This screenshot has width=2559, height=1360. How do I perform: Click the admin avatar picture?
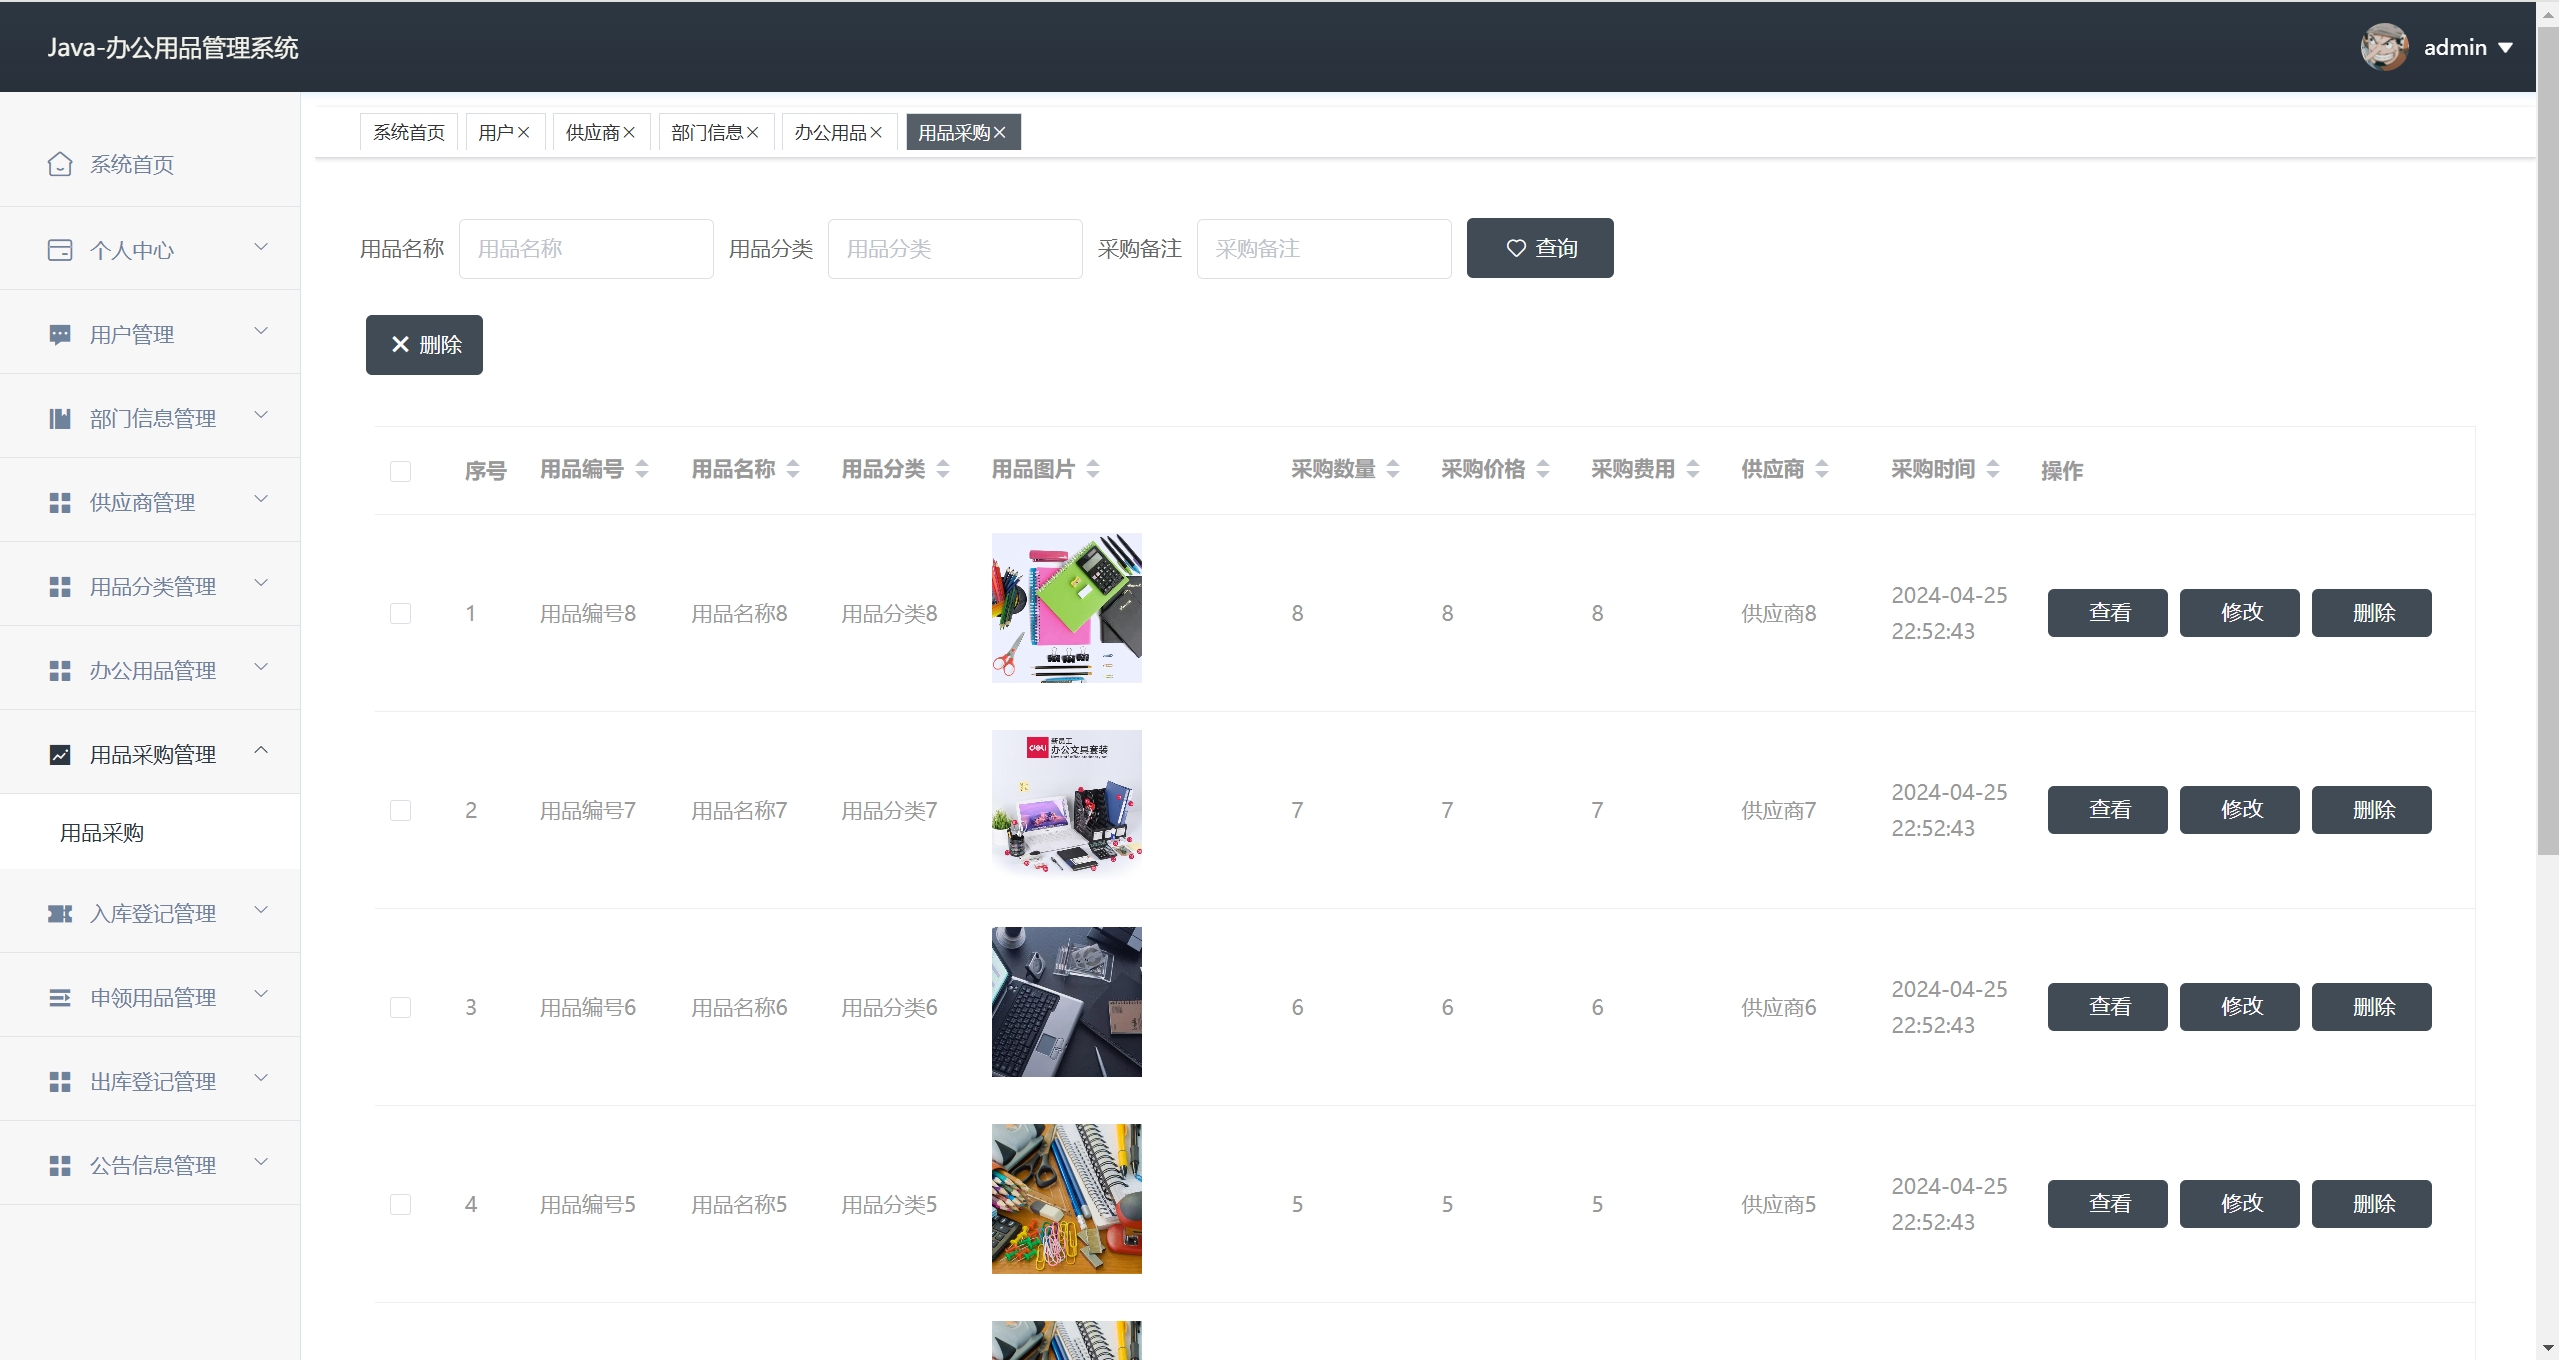pyautogui.click(x=2384, y=47)
